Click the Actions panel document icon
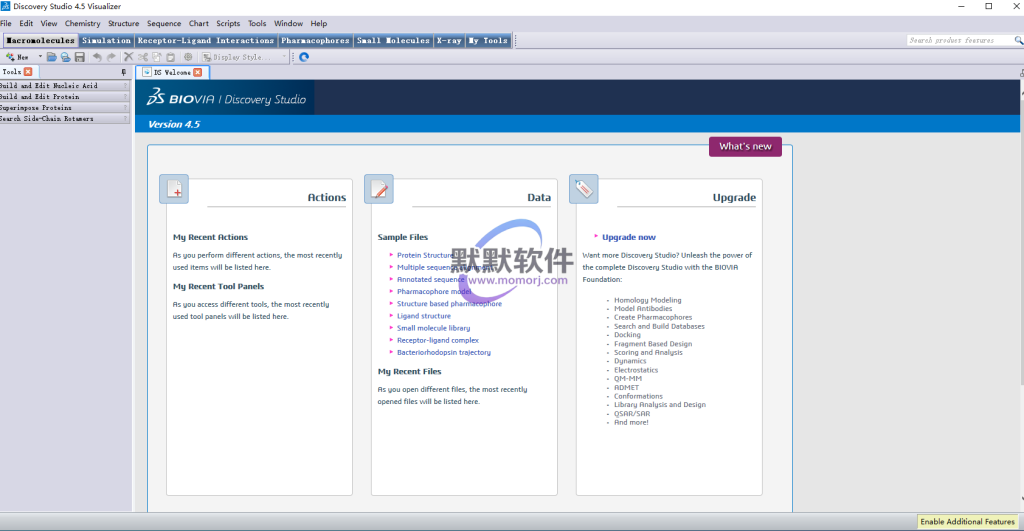 [x=174, y=189]
